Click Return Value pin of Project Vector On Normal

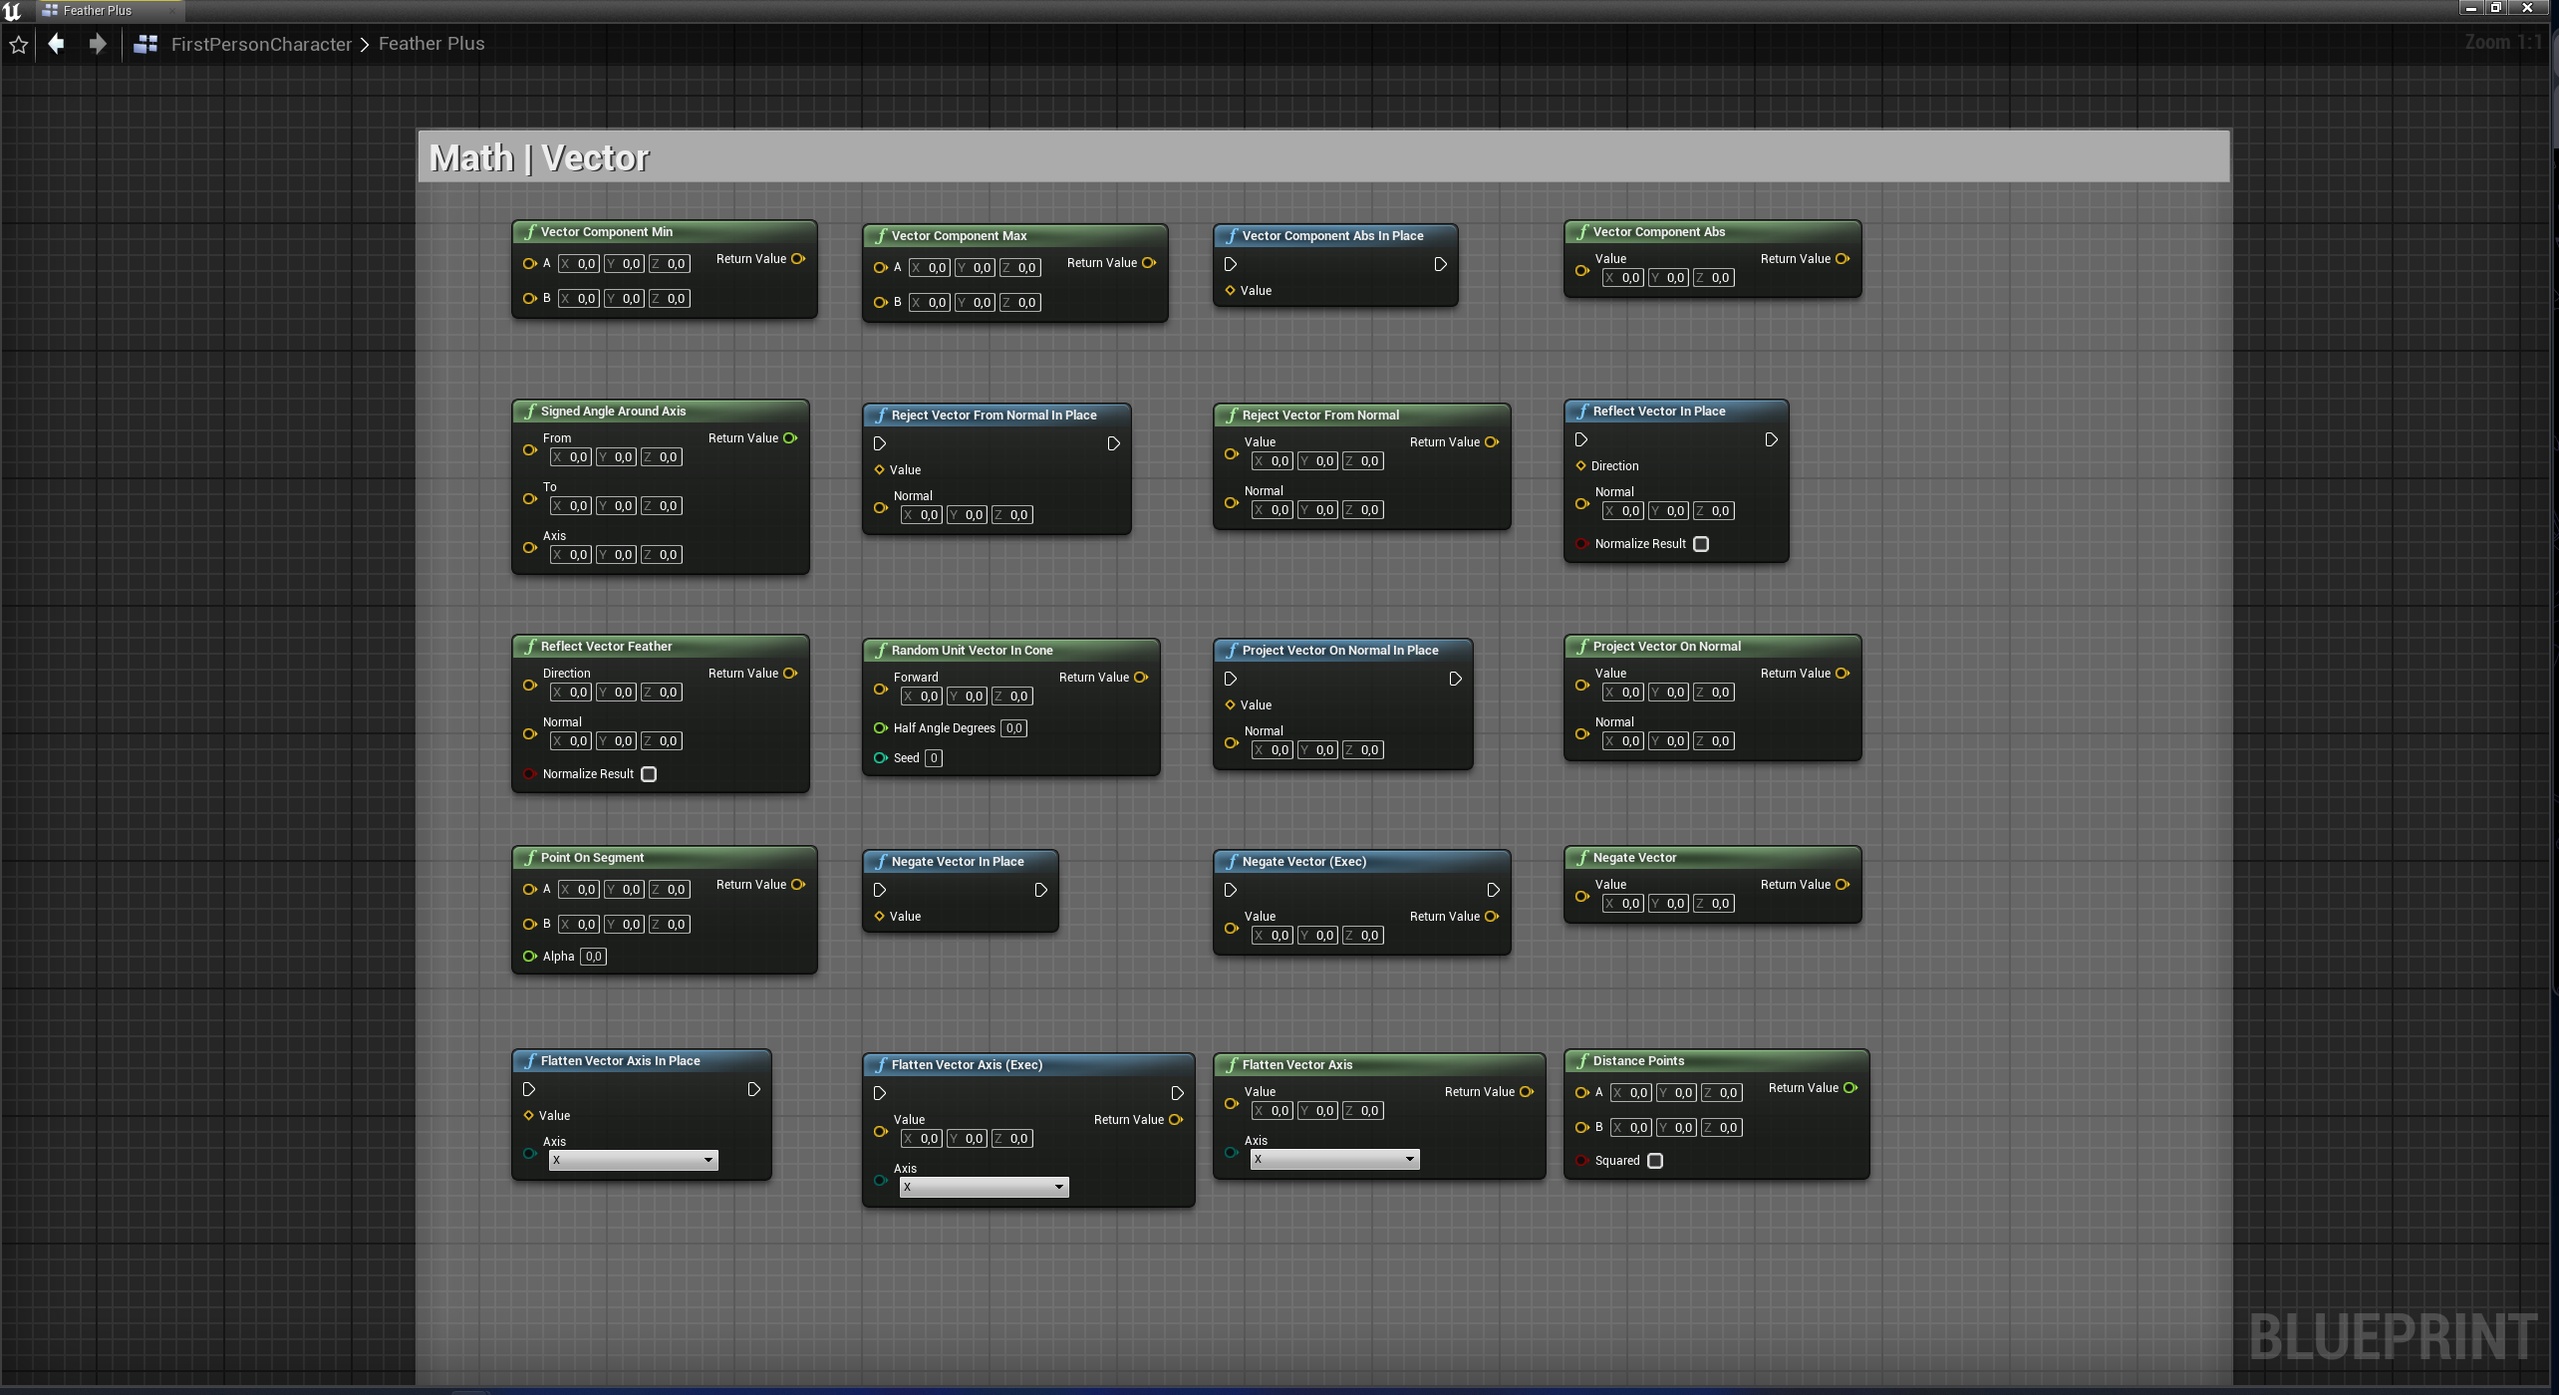[1842, 673]
